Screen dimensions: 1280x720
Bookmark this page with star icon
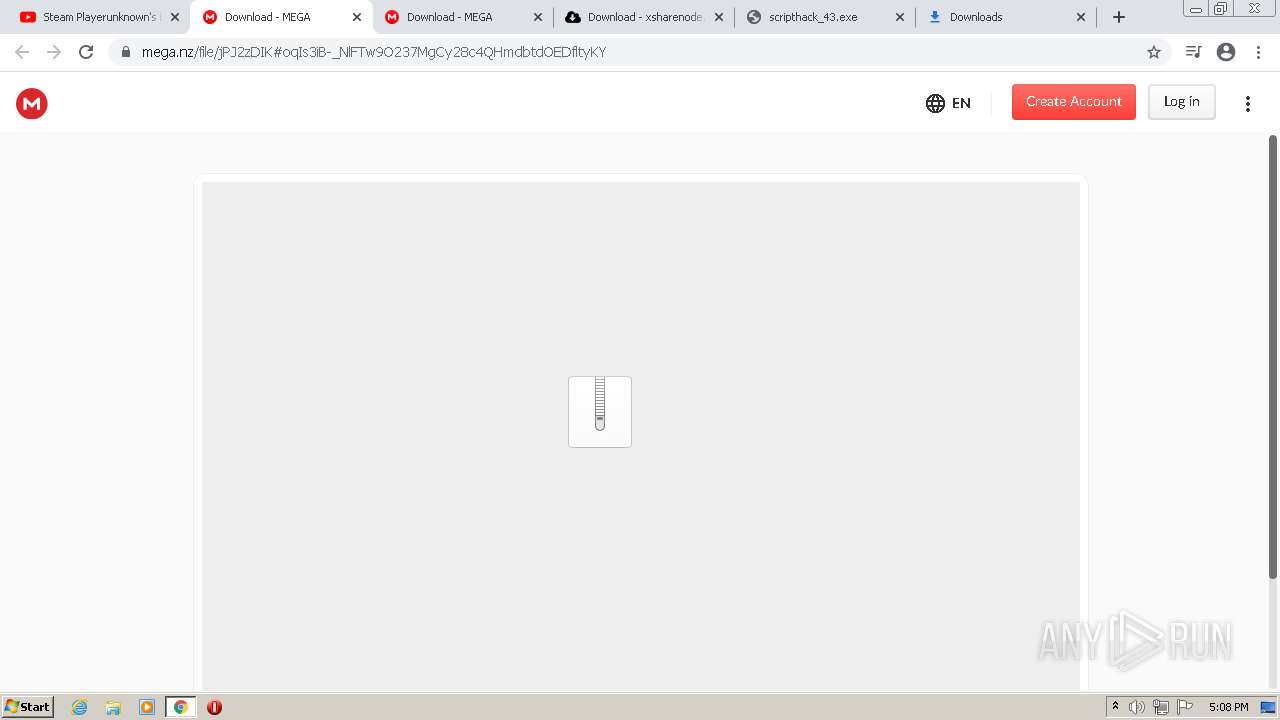pos(1154,52)
